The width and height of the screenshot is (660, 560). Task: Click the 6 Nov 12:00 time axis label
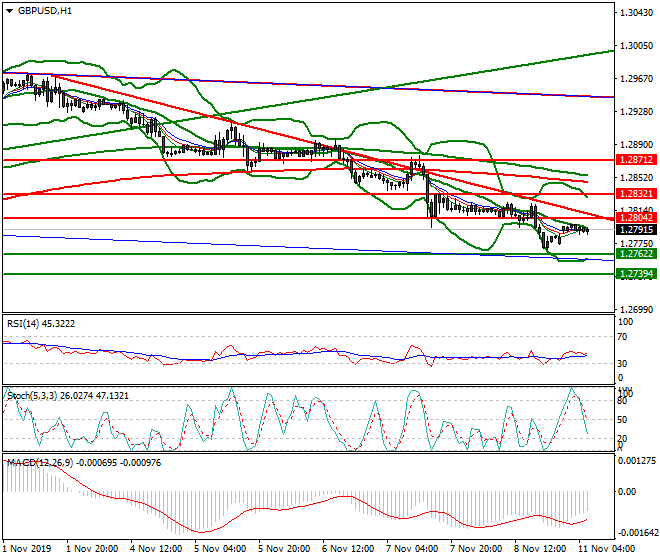tap(348, 549)
